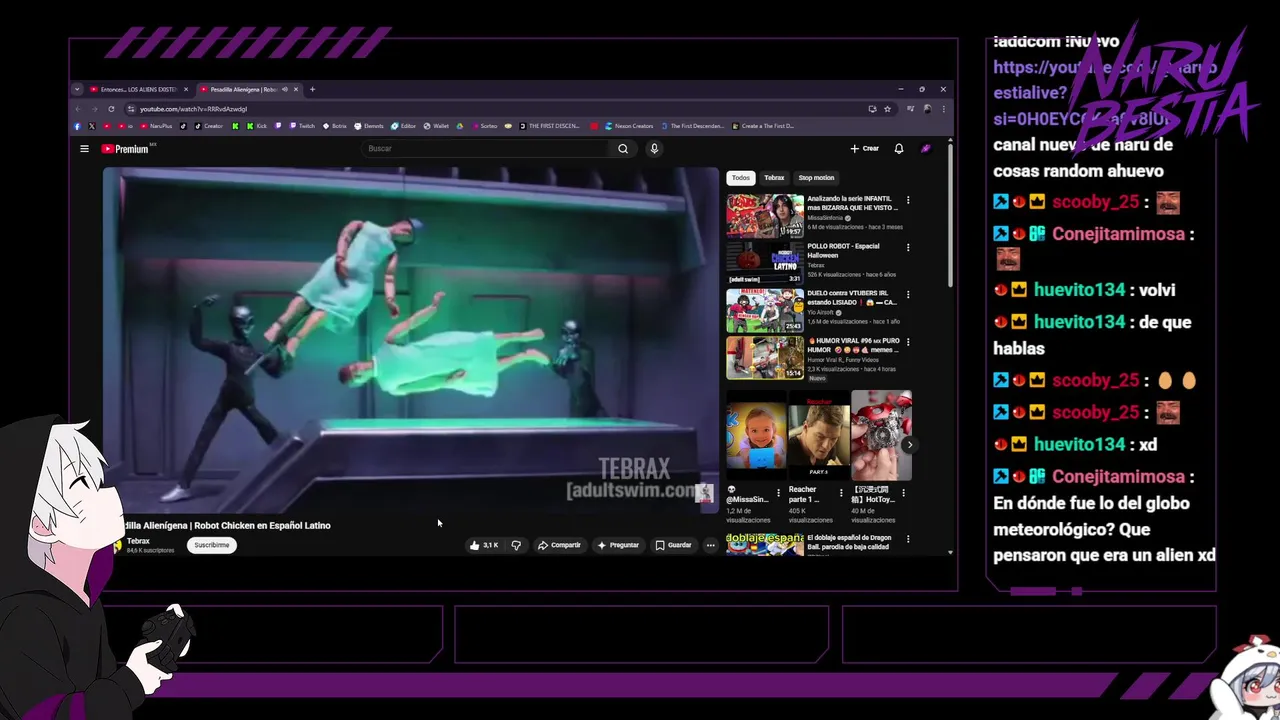Viewport: 1280px width, 720px height.
Task: Open a new browser tab with plus
Action: pos(312,89)
